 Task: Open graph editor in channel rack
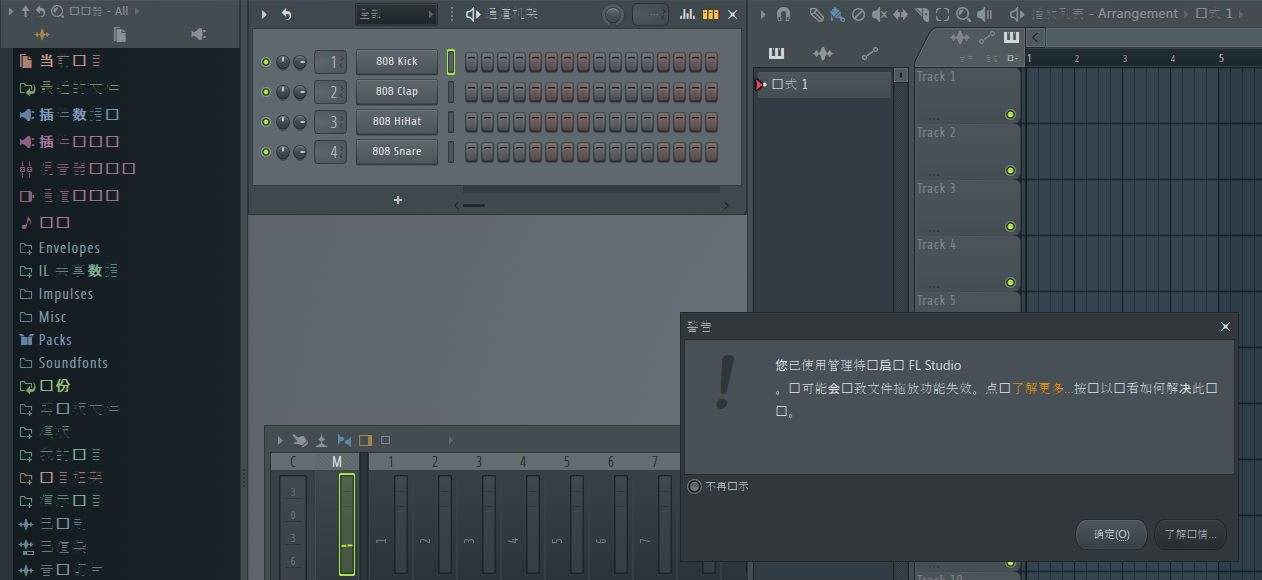tap(687, 14)
